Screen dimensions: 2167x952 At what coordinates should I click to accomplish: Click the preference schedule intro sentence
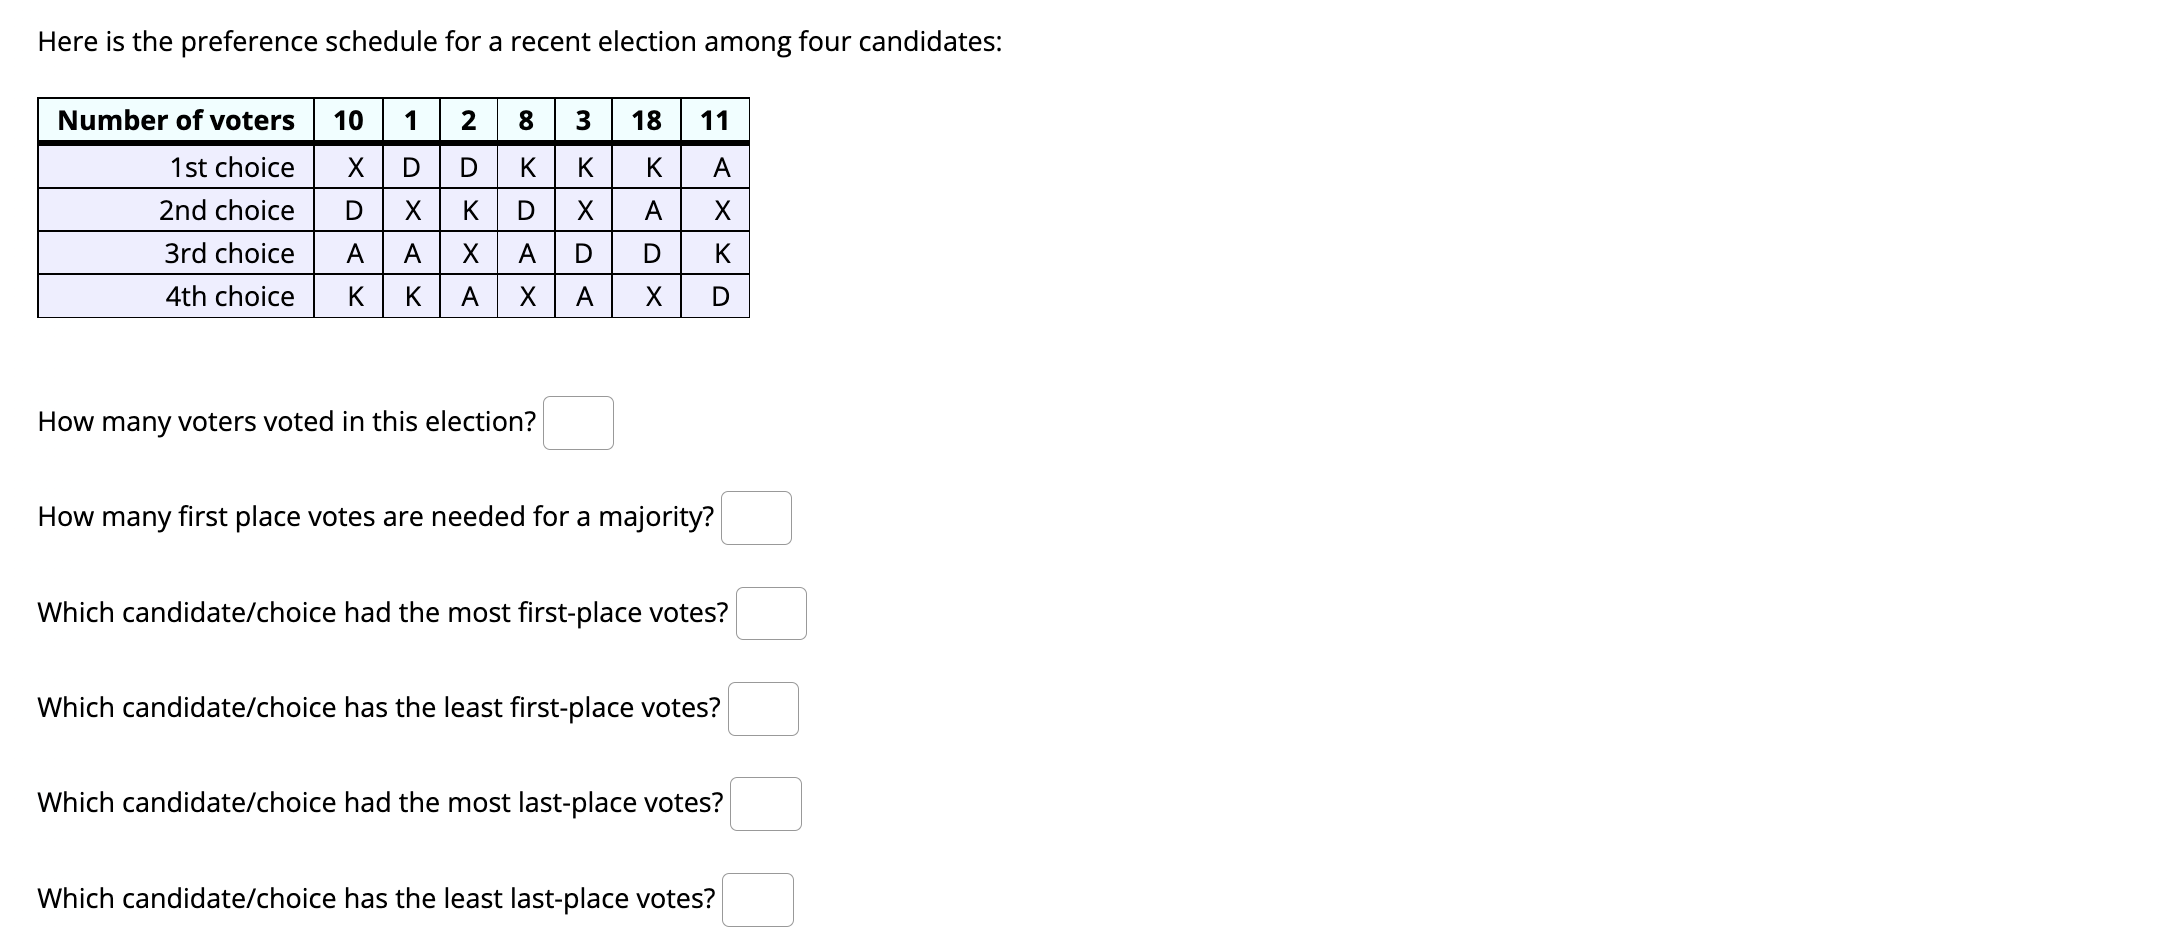[x=519, y=42]
